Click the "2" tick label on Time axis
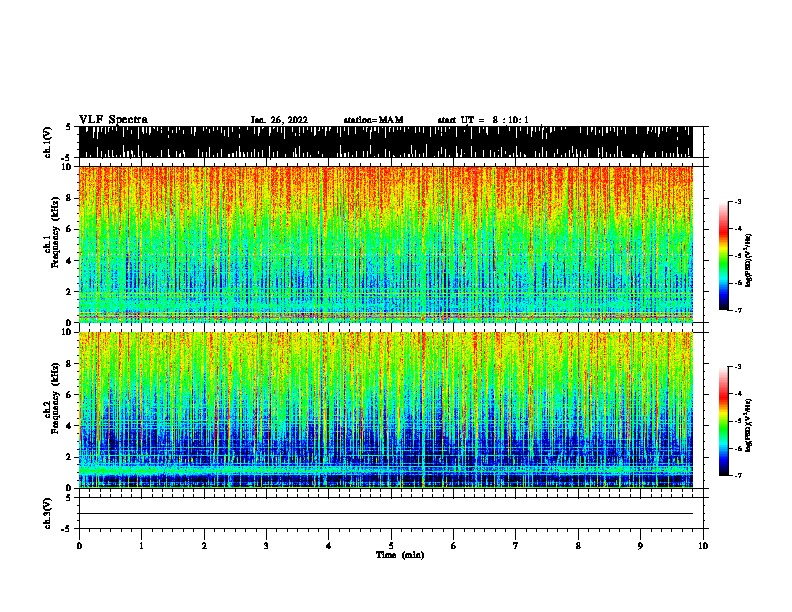 pos(204,545)
